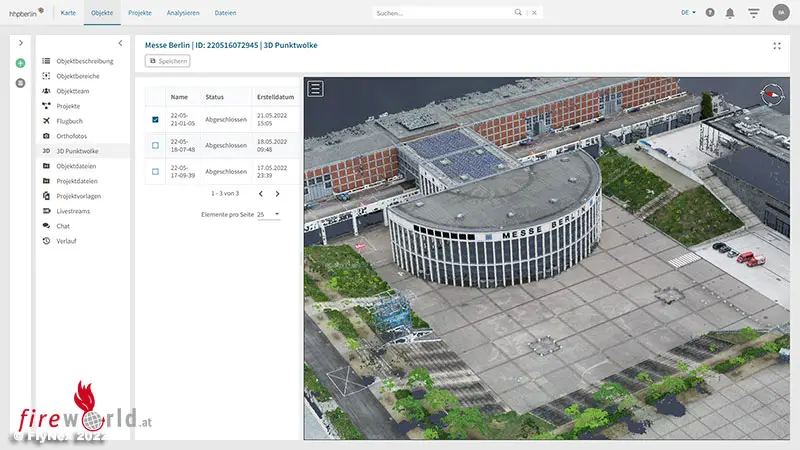Image resolution: width=800 pixels, height=450 pixels.
Task: Switch to the Karte tab
Action: pos(68,12)
